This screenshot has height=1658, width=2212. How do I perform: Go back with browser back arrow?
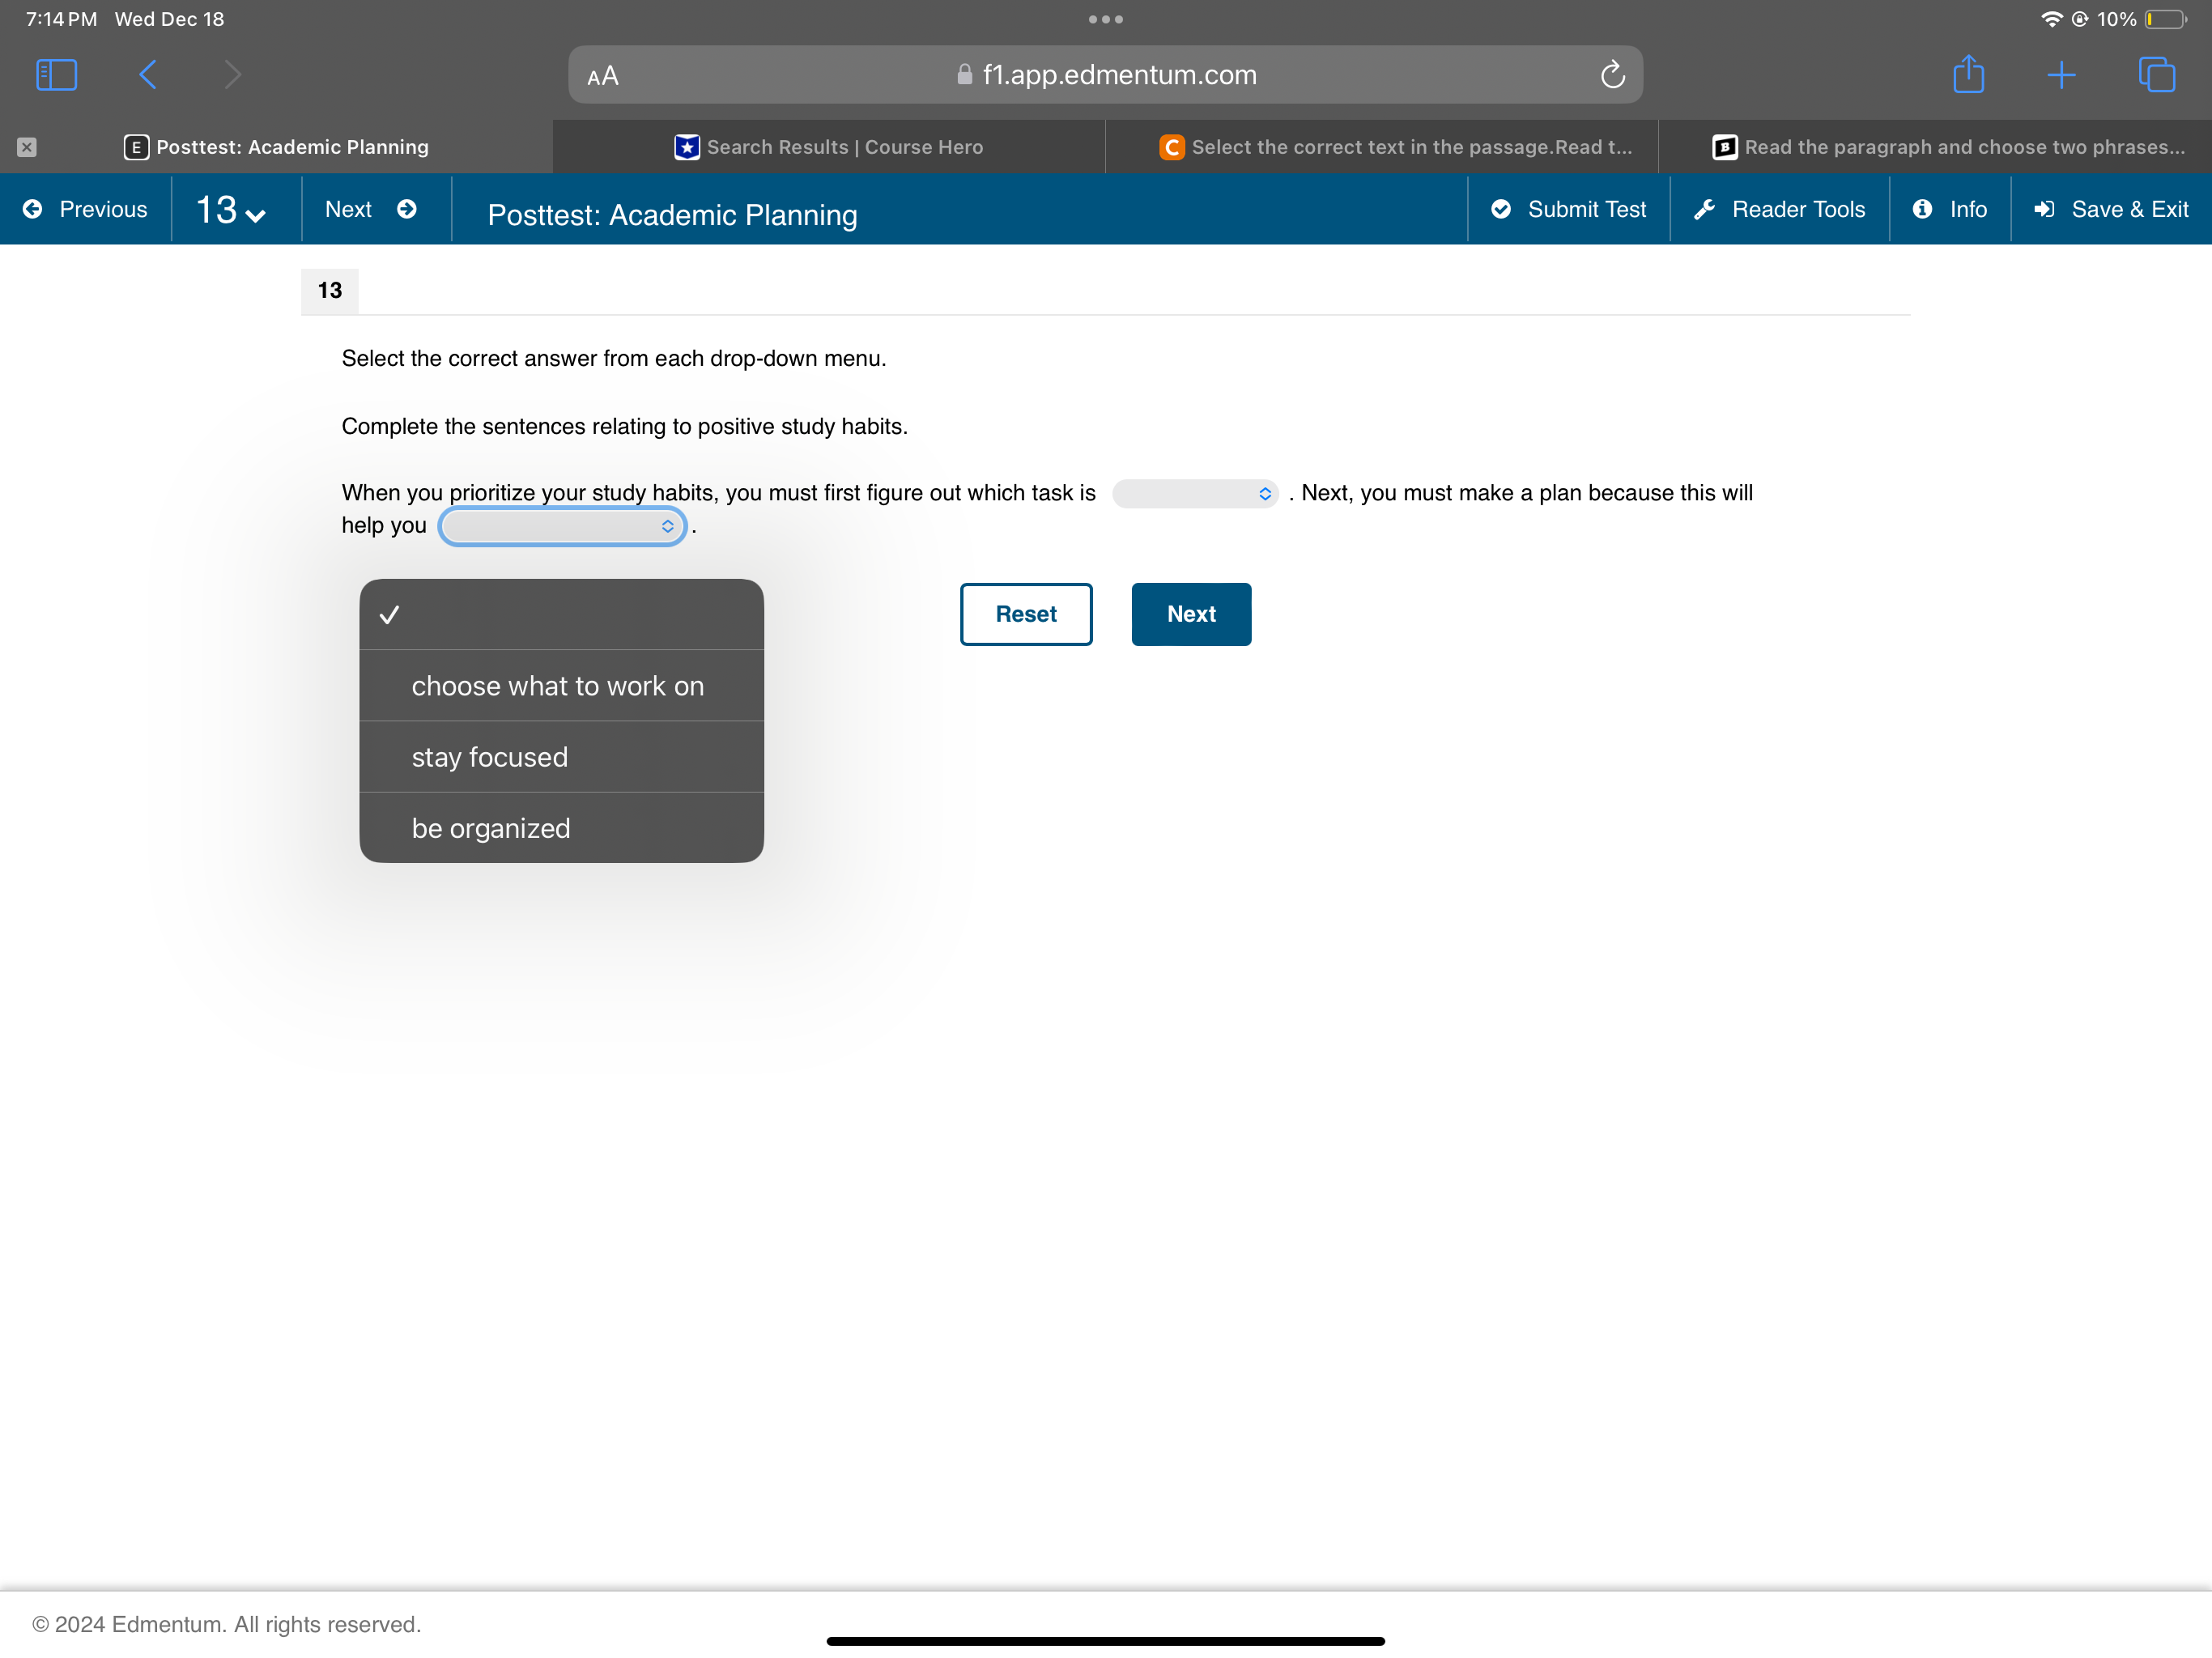pos(148,75)
